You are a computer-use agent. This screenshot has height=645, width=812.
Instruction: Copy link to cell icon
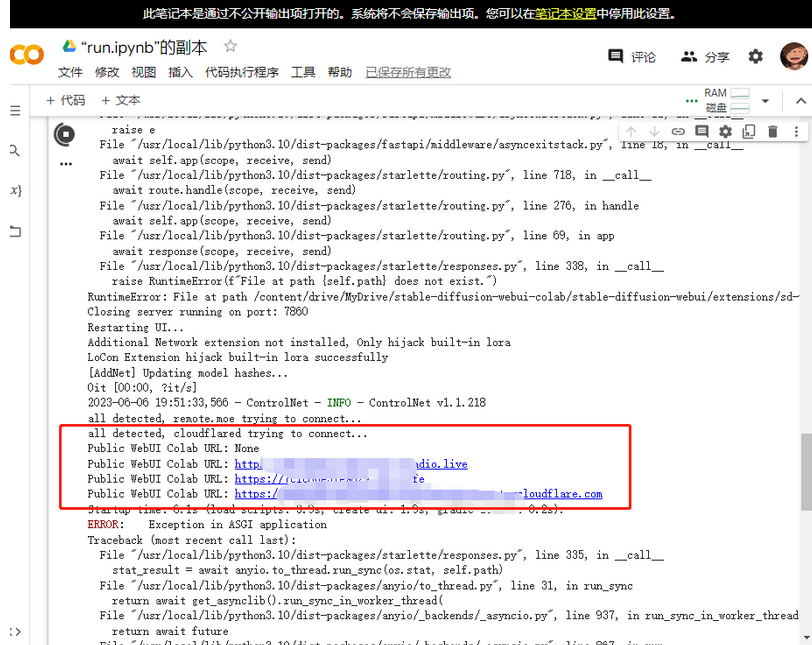[x=678, y=131]
